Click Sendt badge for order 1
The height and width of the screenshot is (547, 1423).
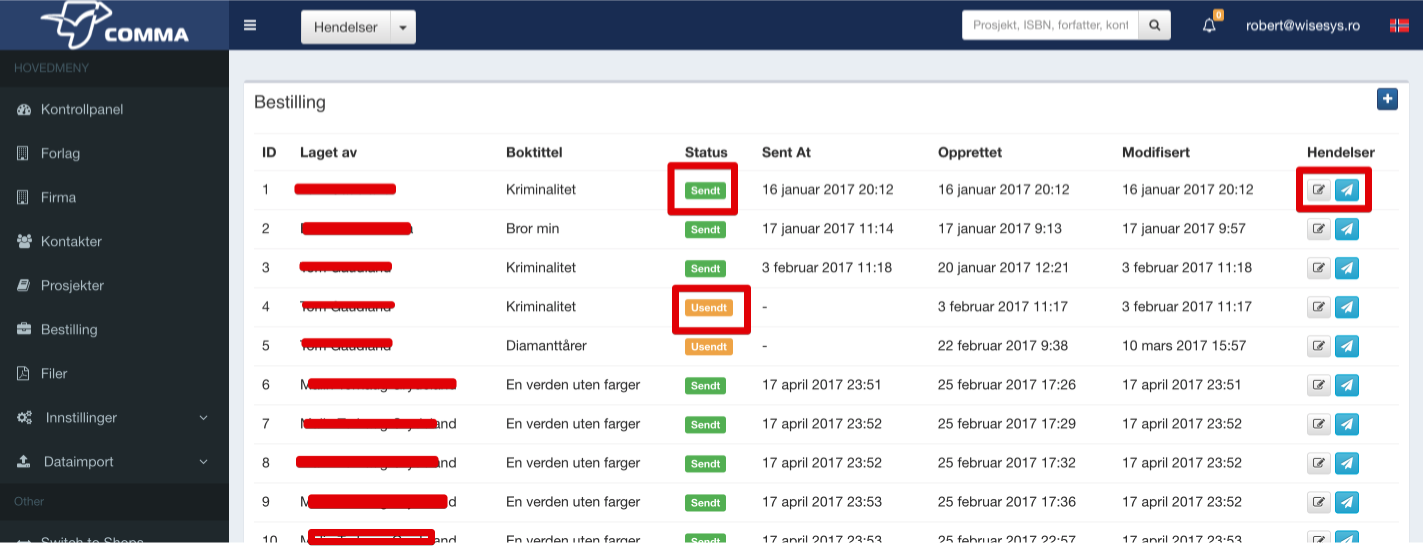[705, 190]
